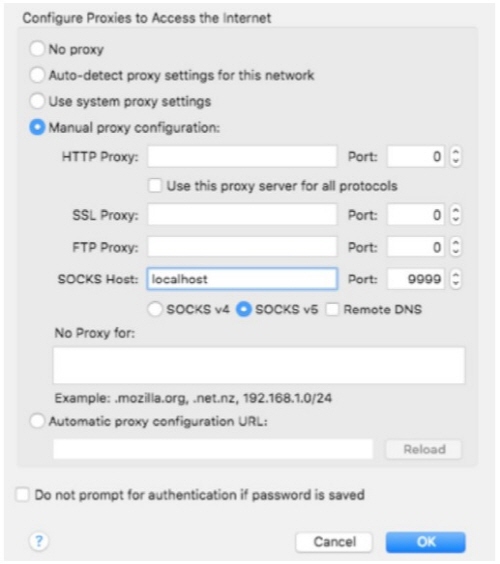Click into the No Proxy for text area
Viewport: 500px width, 564px height.
click(259, 365)
